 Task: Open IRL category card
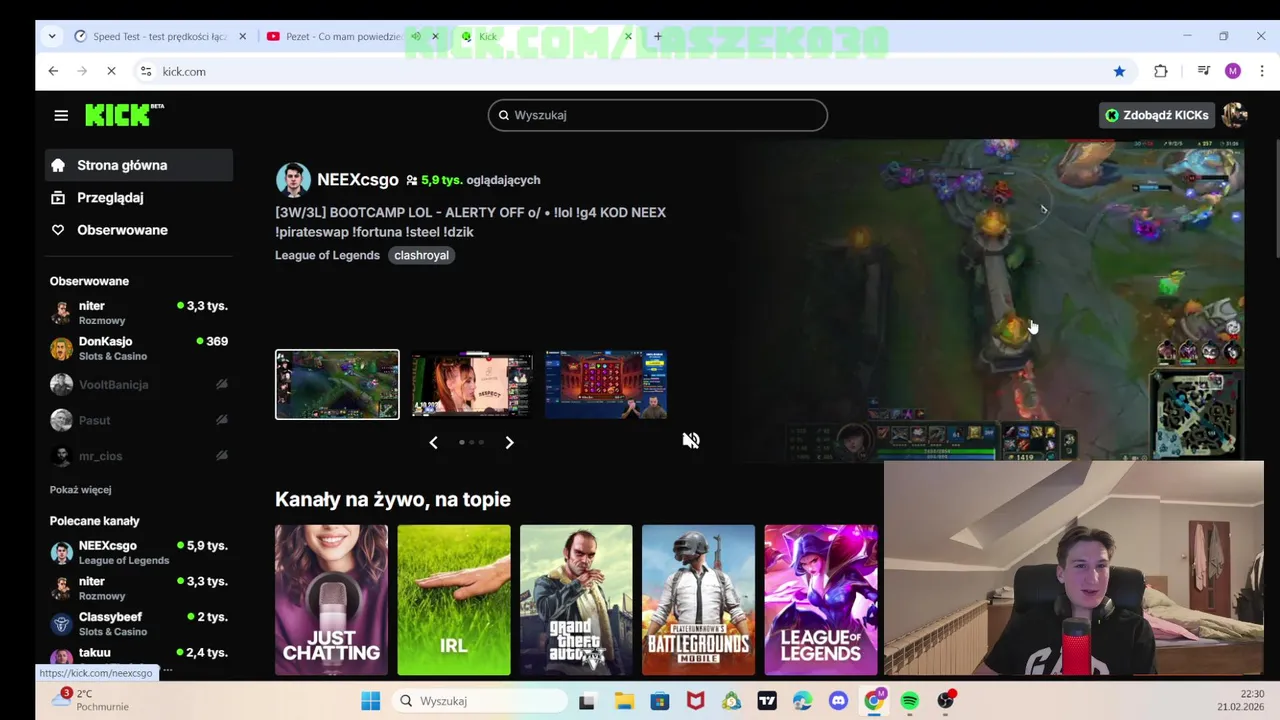coord(454,600)
